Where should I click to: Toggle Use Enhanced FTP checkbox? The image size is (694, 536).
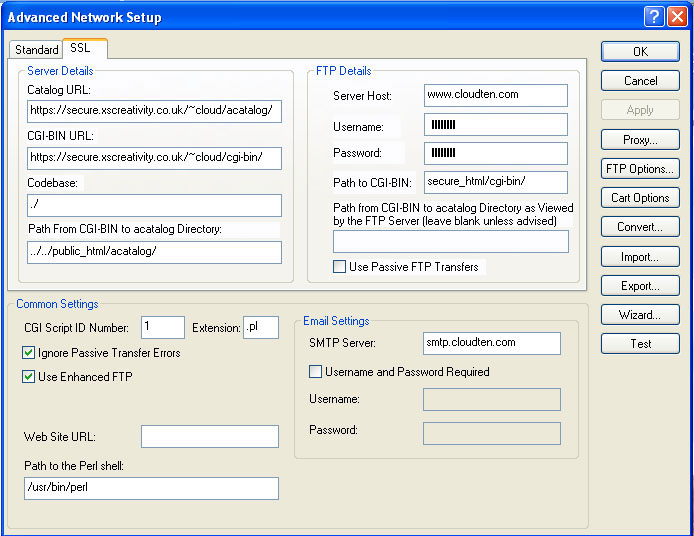click(x=29, y=377)
